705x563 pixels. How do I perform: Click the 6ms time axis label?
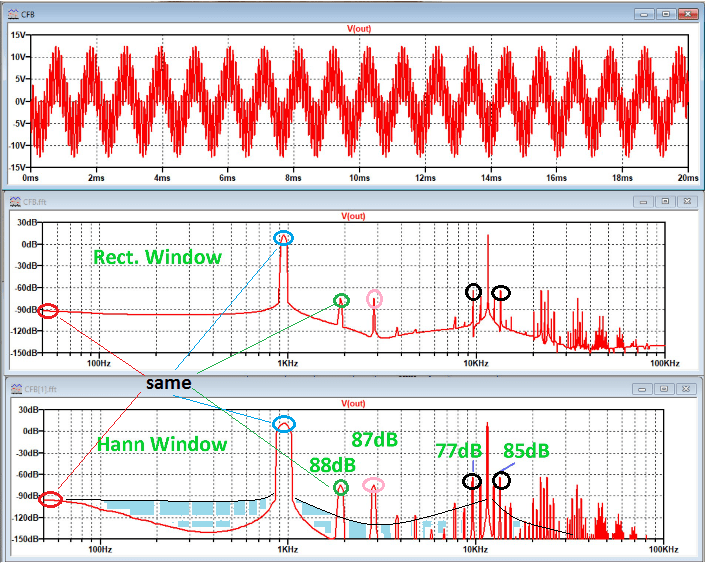[x=228, y=178]
